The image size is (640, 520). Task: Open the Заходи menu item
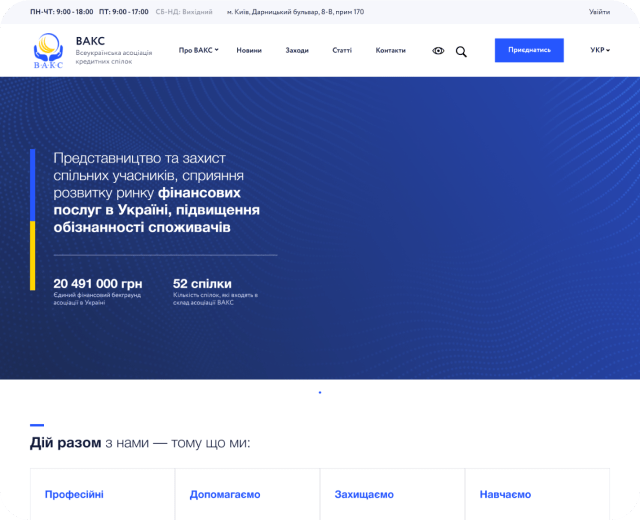297,50
